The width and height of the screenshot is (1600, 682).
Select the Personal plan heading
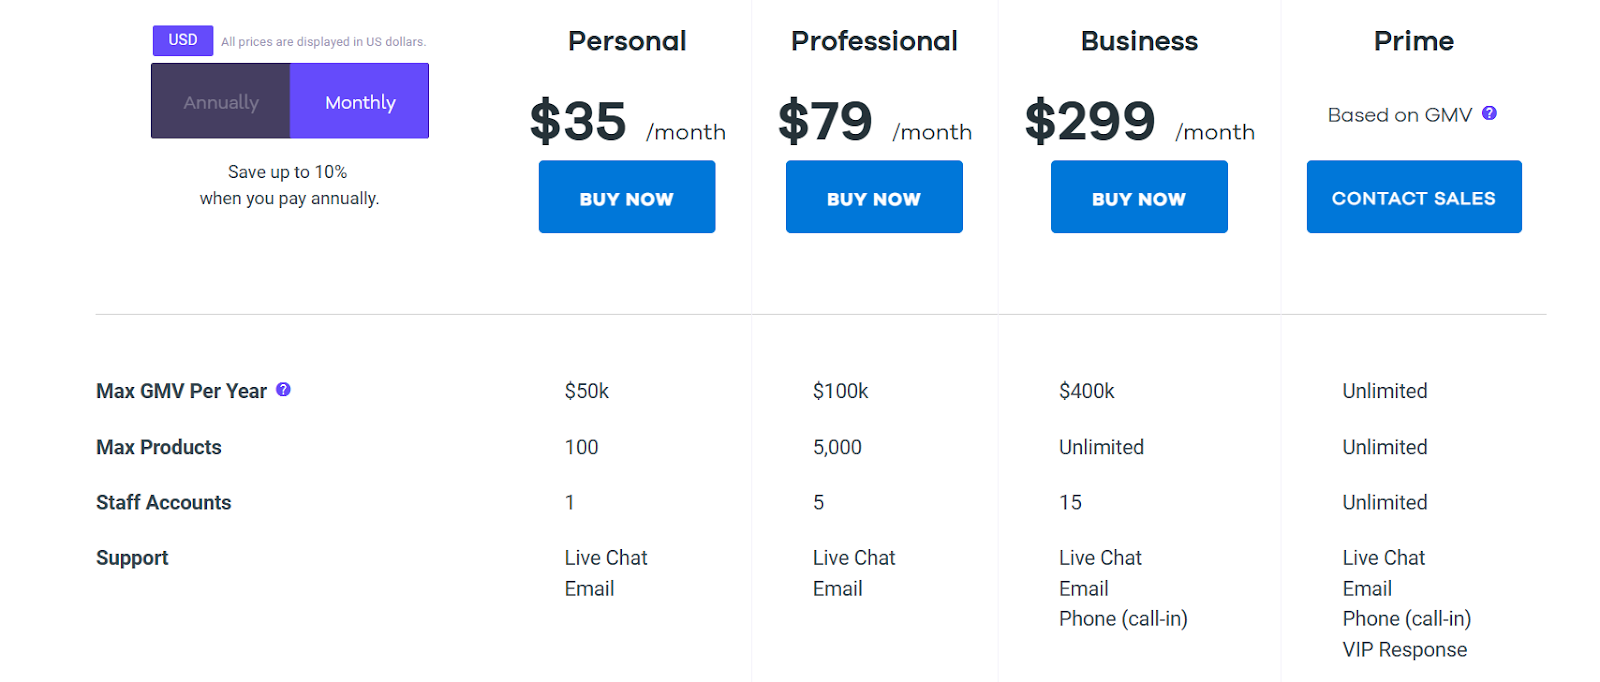(627, 41)
